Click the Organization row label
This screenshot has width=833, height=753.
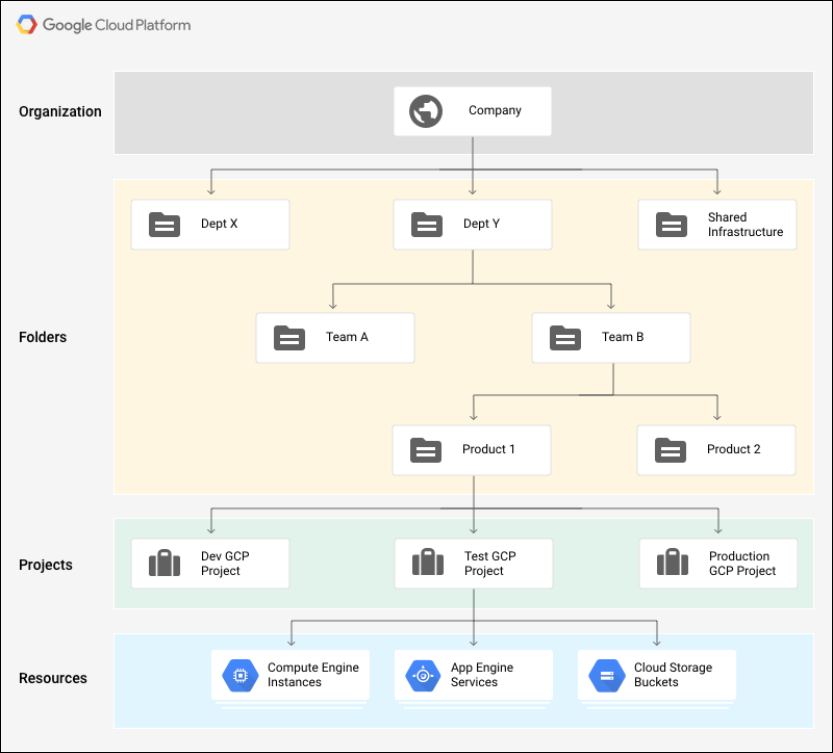click(x=60, y=112)
